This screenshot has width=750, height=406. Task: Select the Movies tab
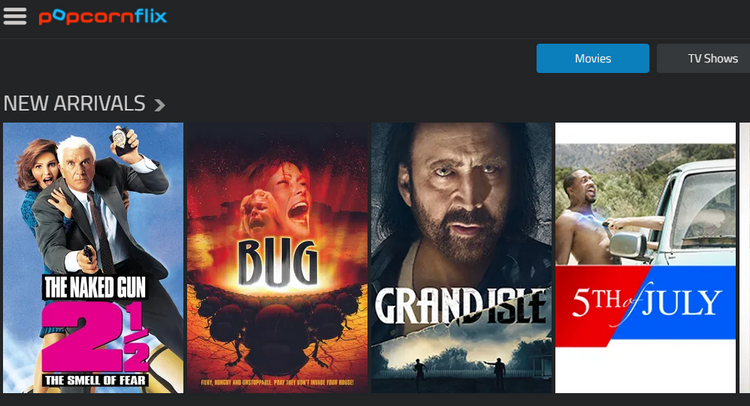(x=593, y=58)
